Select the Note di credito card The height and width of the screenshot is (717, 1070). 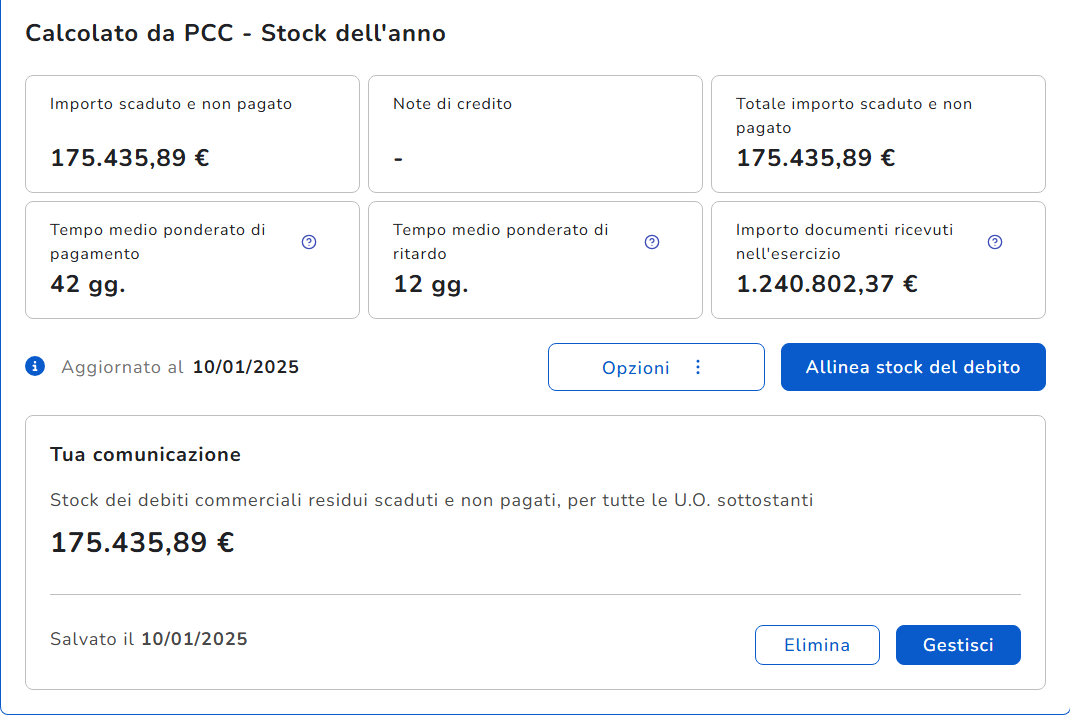coord(535,134)
